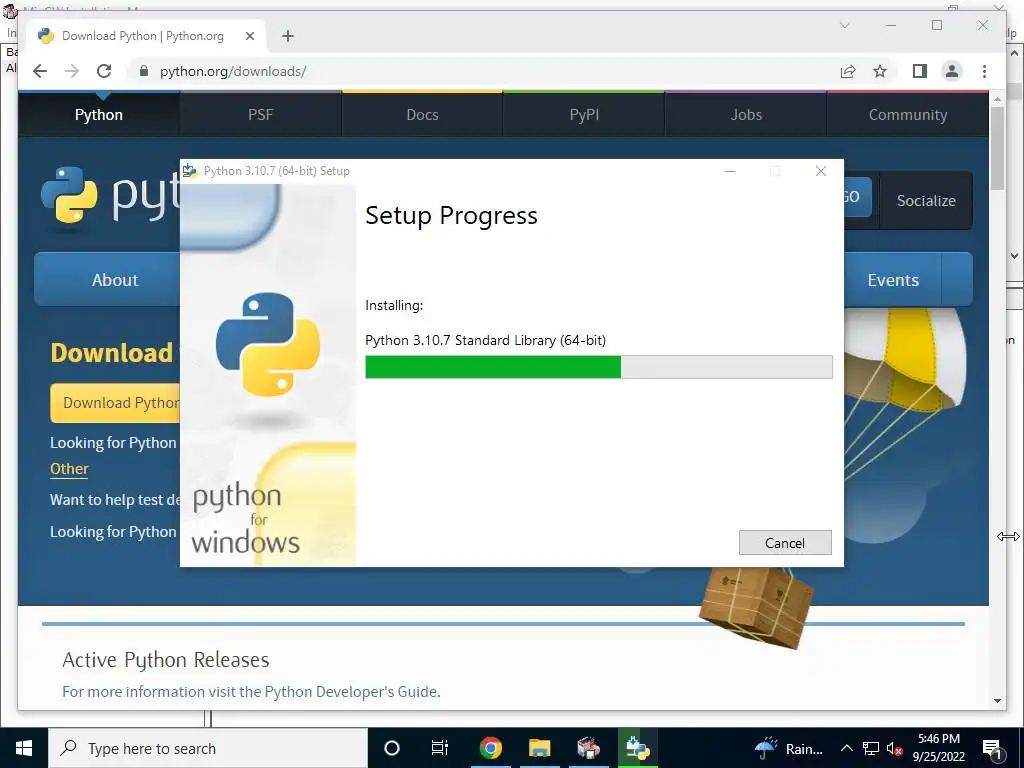Open File Explorer from the taskbar
This screenshot has height=768, width=1024.
[539, 748]
